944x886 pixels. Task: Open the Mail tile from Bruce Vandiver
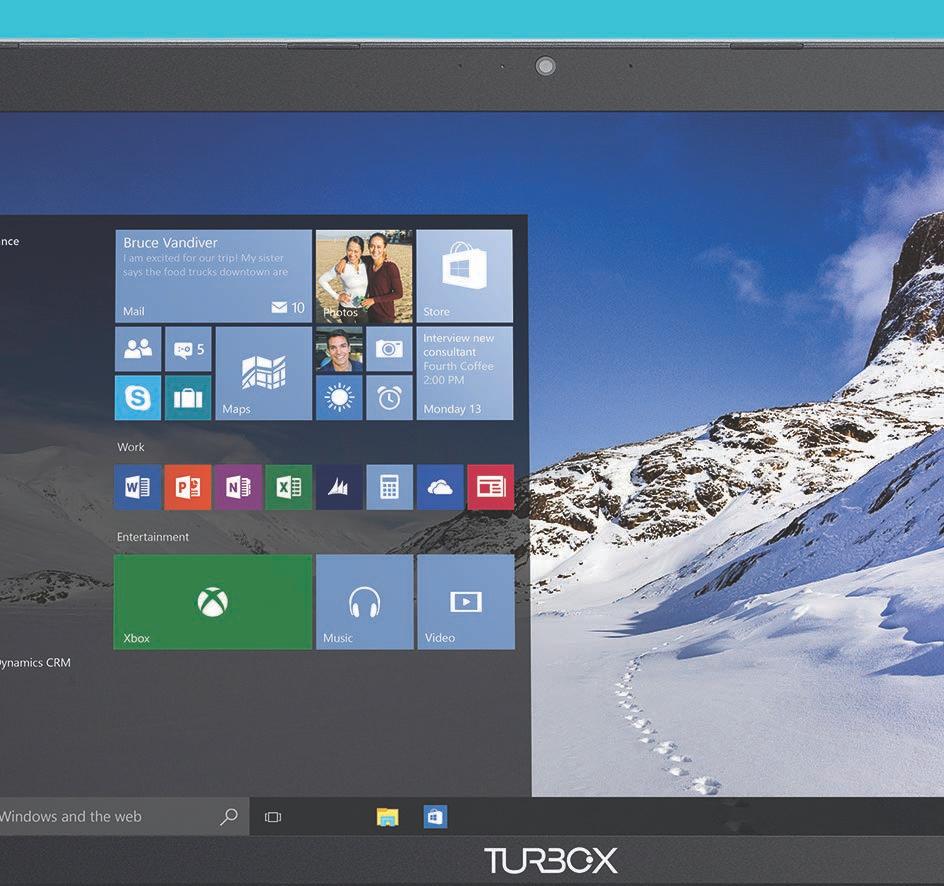coord(213,276)
